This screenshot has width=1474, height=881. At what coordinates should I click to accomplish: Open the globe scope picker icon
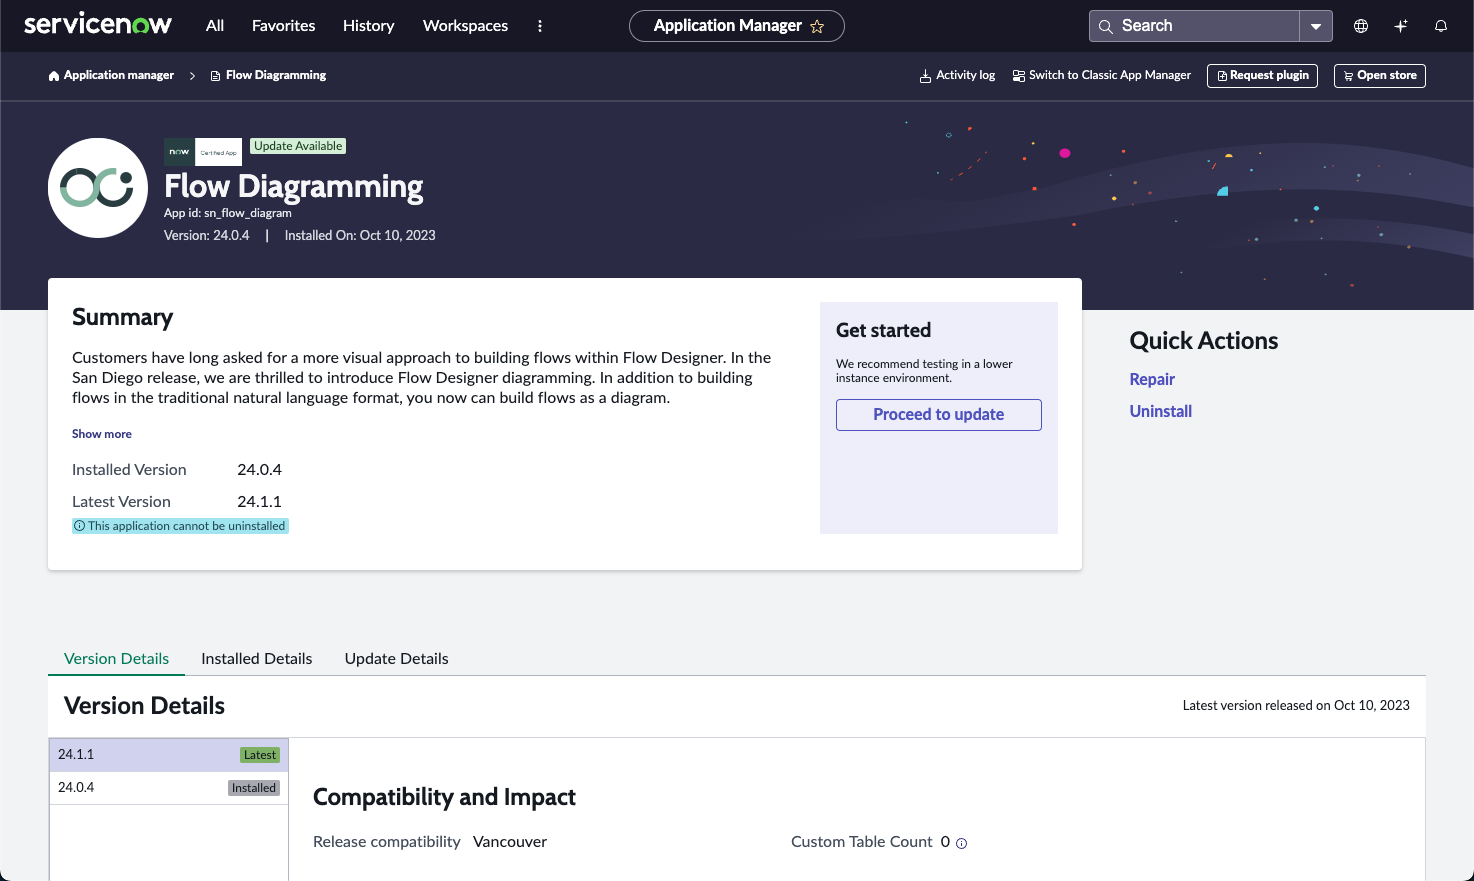(1361, 26)
